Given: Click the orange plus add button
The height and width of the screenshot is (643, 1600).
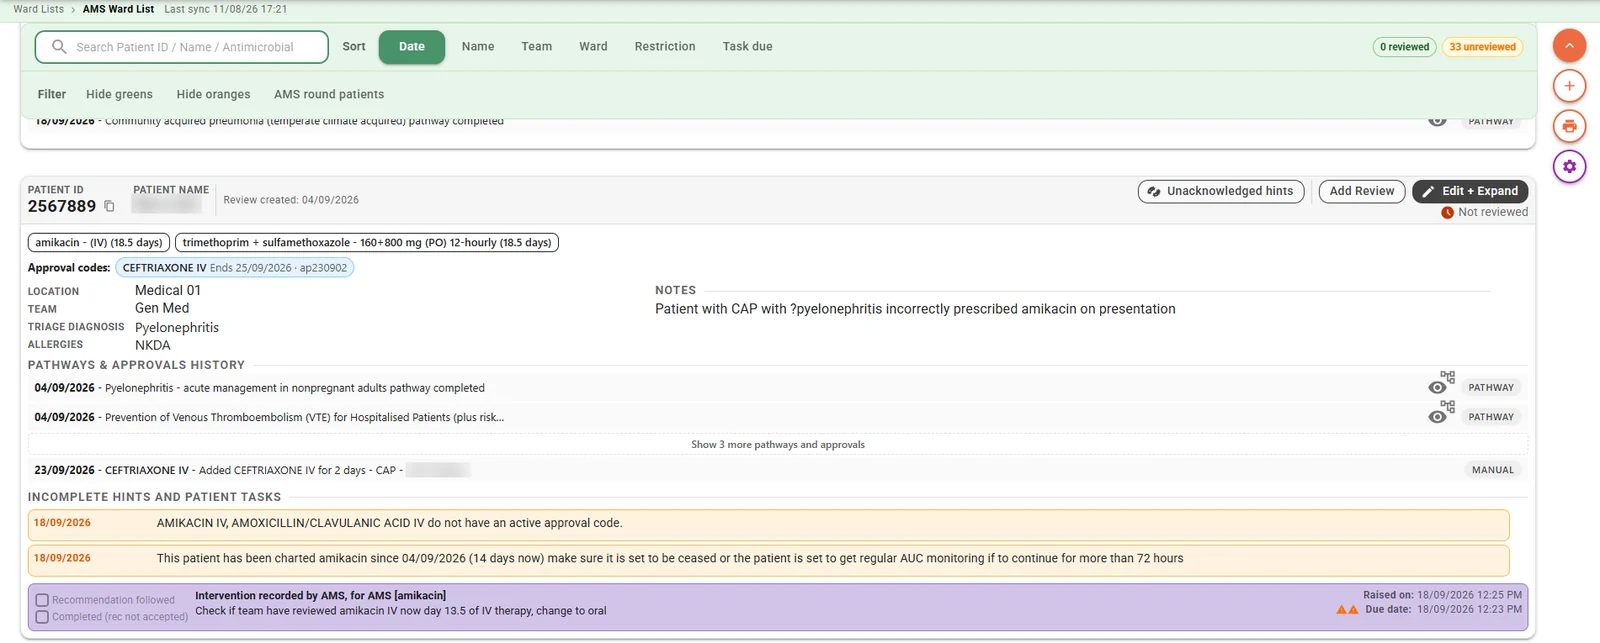Looking at the screenshot, I should (x=1569, y=86).
